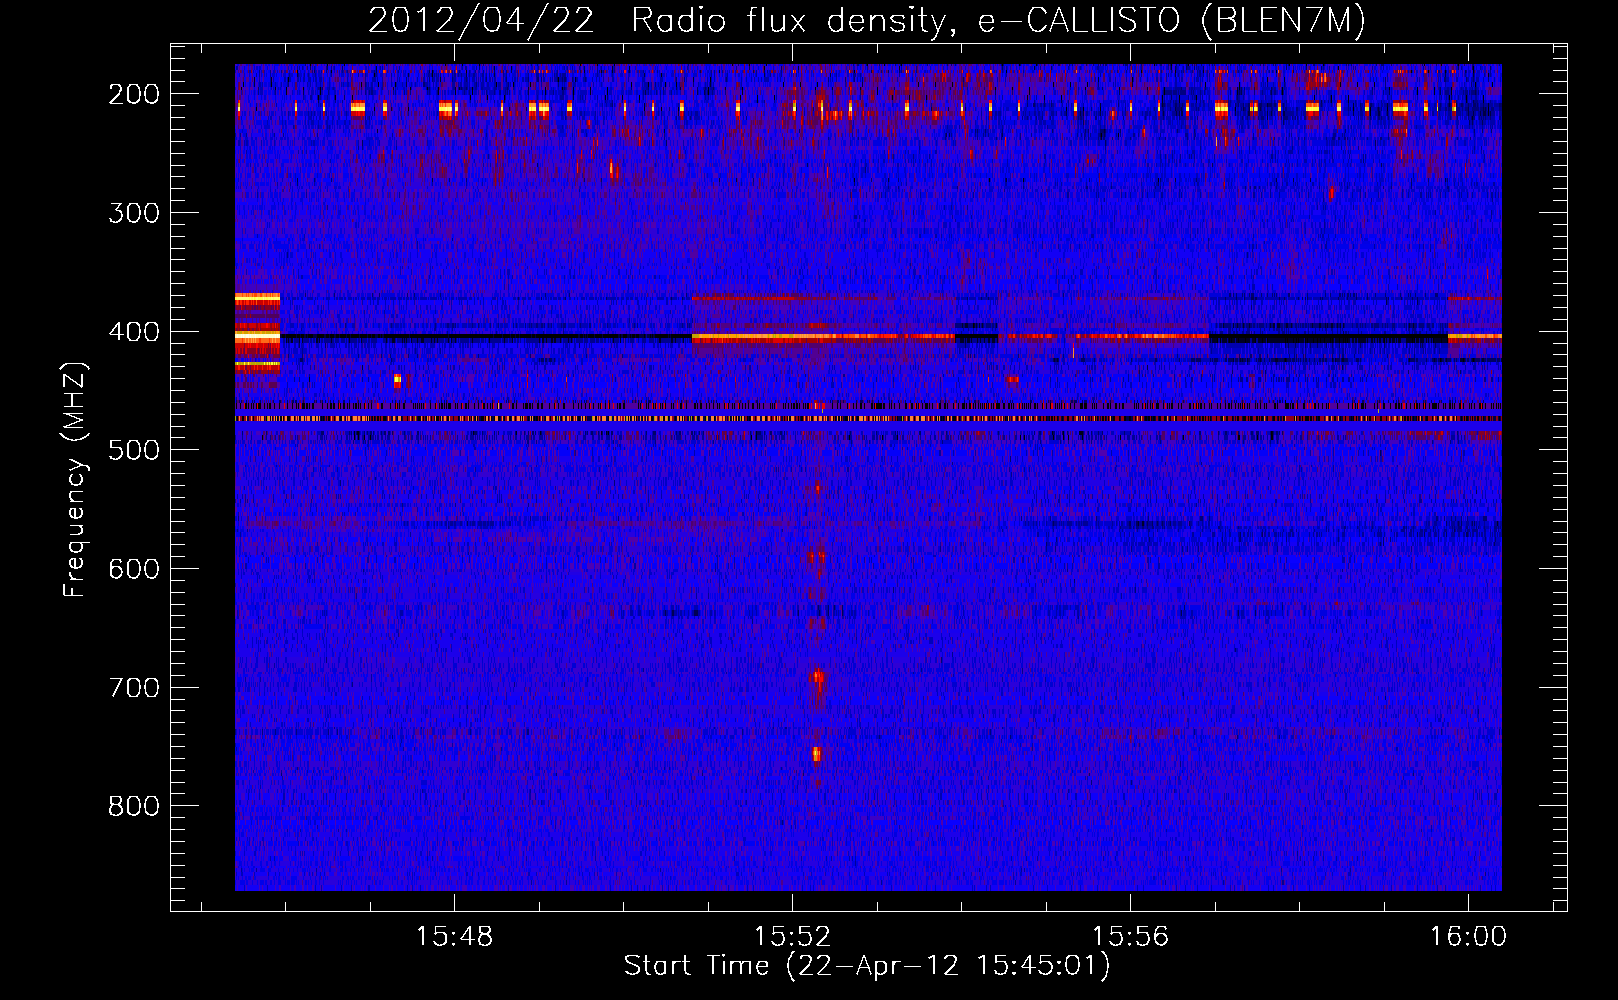Click the 200 frequency tick label
The height and width of the screenshot is (1000, 1618).
tap(134, 94)
